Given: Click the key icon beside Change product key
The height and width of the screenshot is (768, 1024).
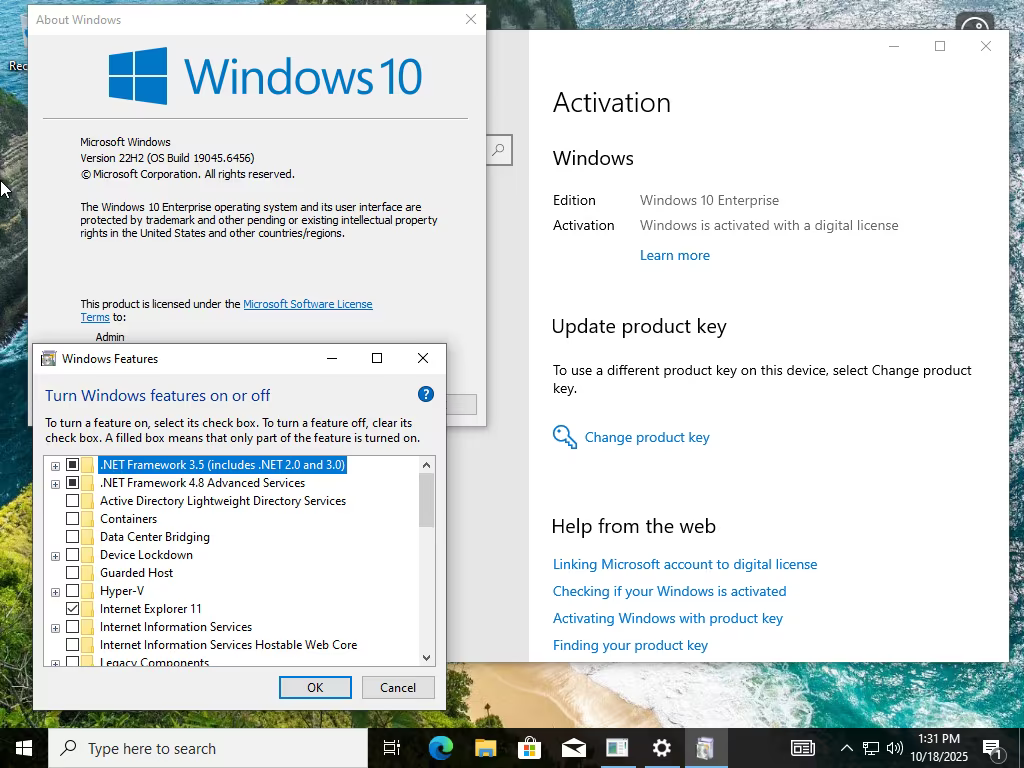Looking at the screenshot, I should click(x=564, y=437).
